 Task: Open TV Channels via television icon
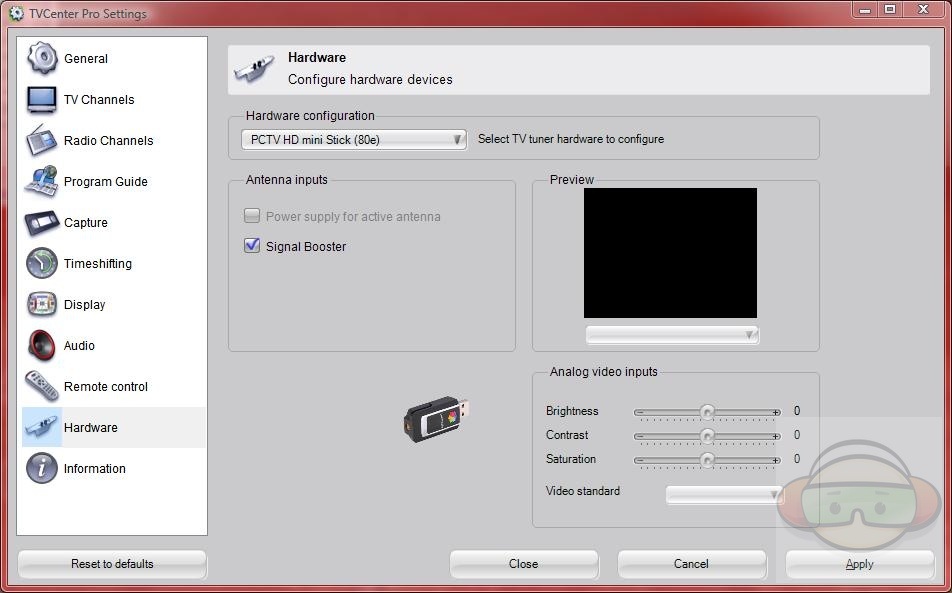point(42,99)
